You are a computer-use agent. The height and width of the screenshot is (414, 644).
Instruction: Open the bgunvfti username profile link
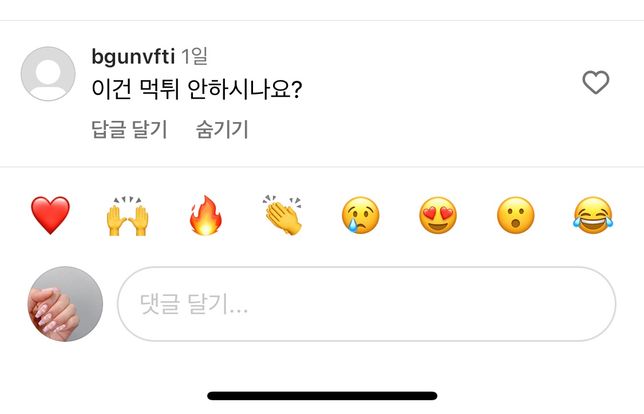(132, 56)
